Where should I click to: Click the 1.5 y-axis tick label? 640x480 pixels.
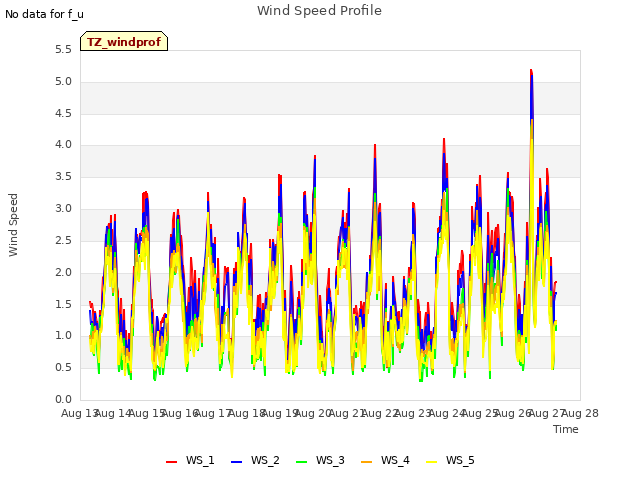point(63,304)
